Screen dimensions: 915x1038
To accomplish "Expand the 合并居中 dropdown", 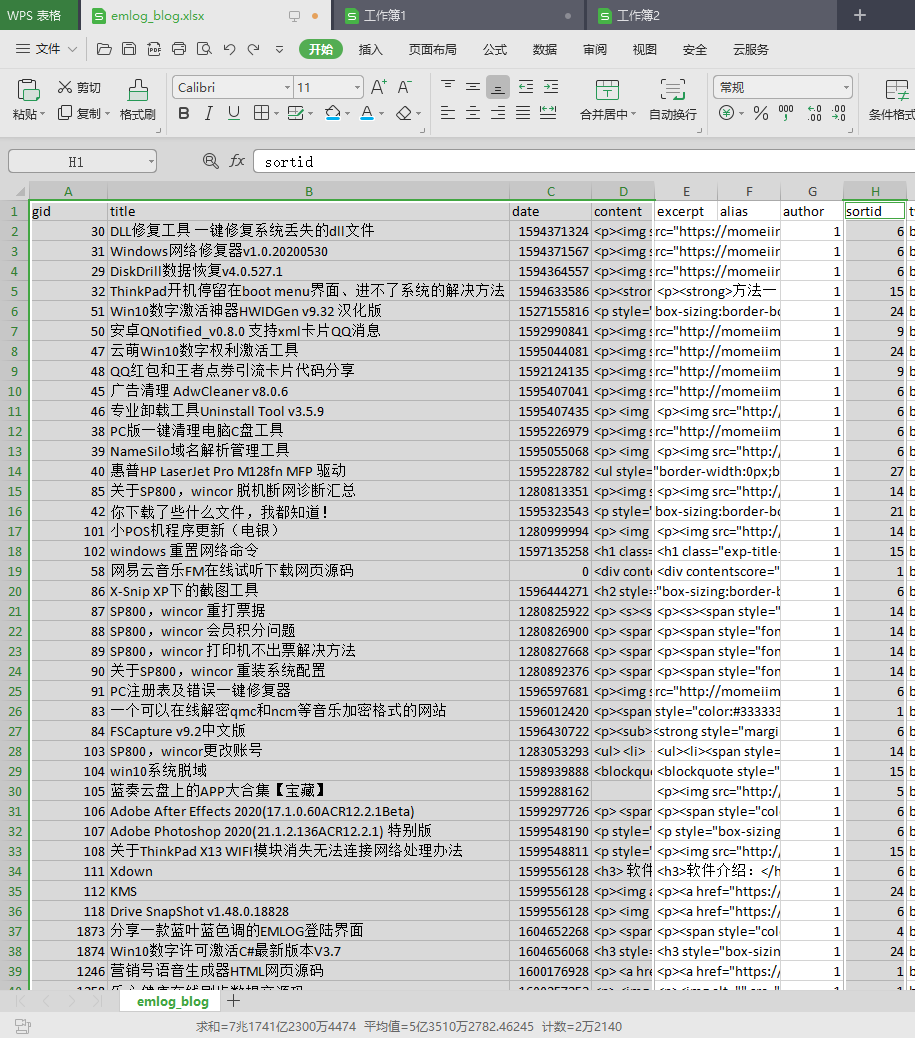I will click(x=633, y=115).
